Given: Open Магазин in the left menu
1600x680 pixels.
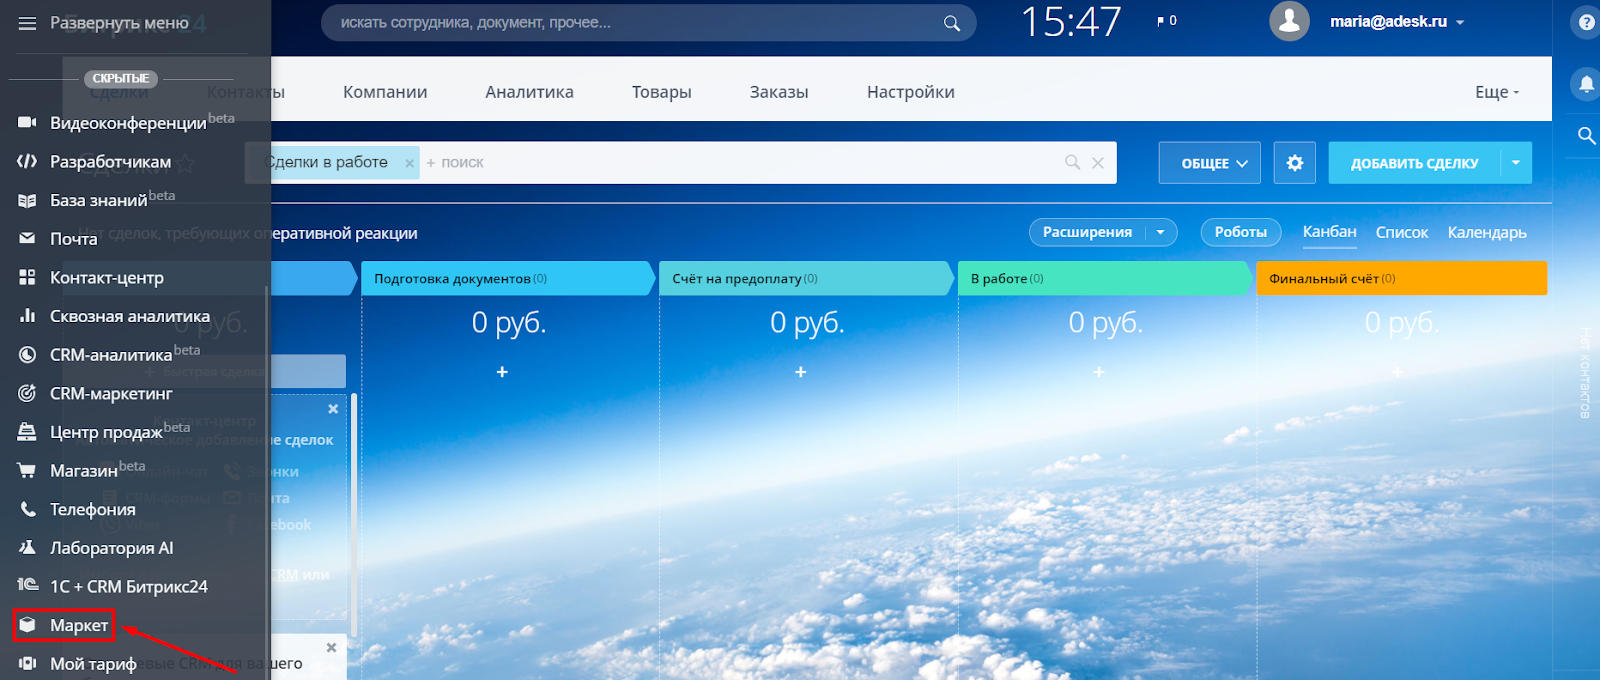Looking at the screenshot, I should [x=82, y=470].
